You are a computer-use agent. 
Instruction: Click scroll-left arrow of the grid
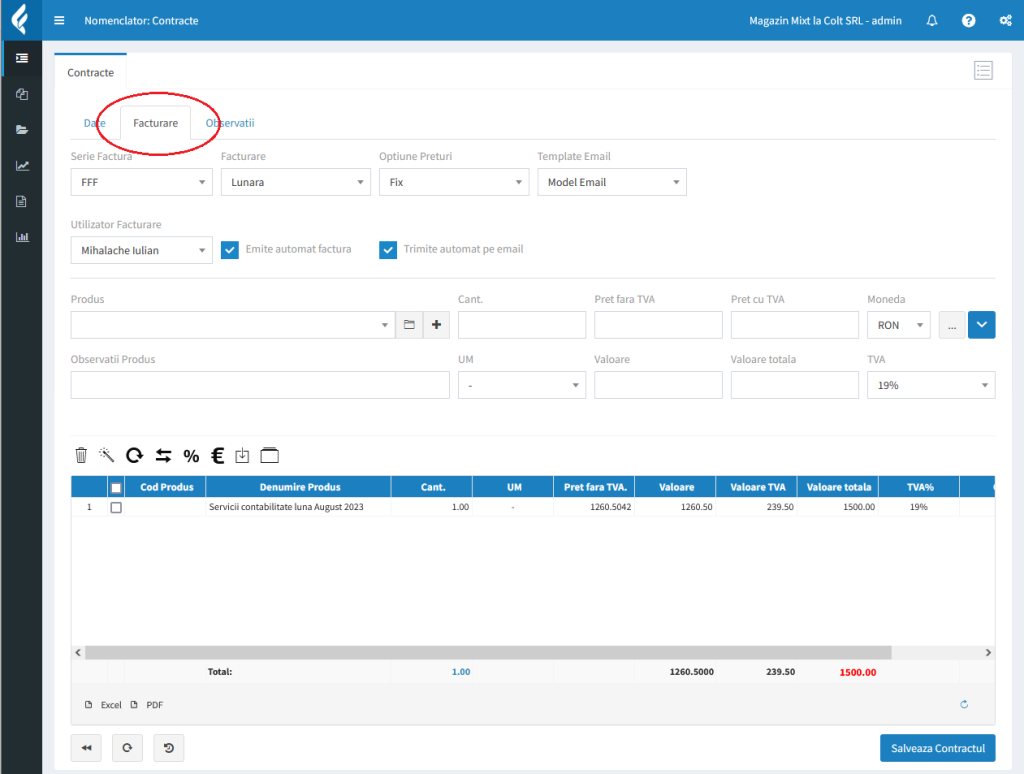pos(78,653)
